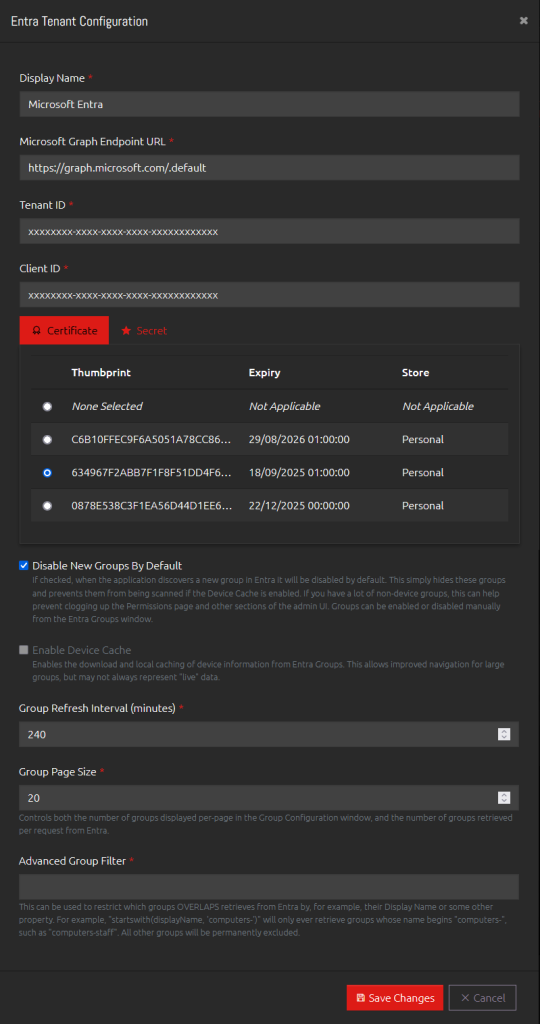Toggle Disable New Groups By Default checkbox
Viewport: 540px width, 1024px height.
coord(24,566)
